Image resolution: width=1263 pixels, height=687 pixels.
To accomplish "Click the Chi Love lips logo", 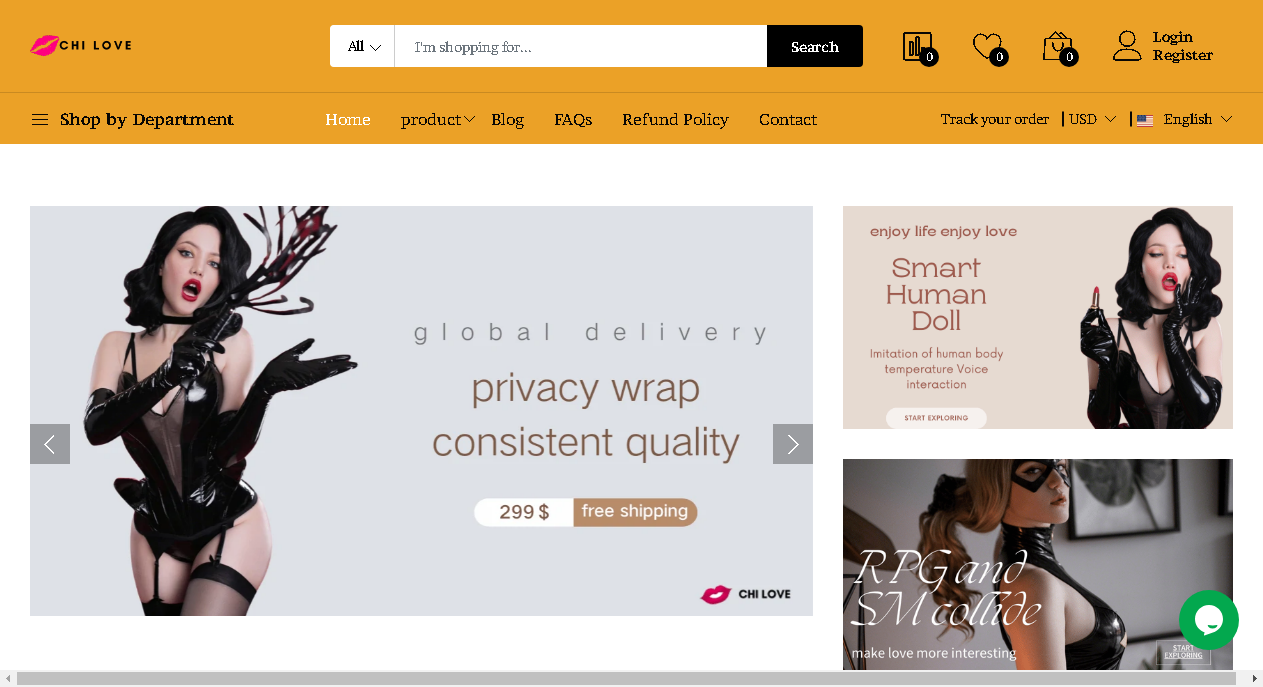I will (x=81, y=45).
